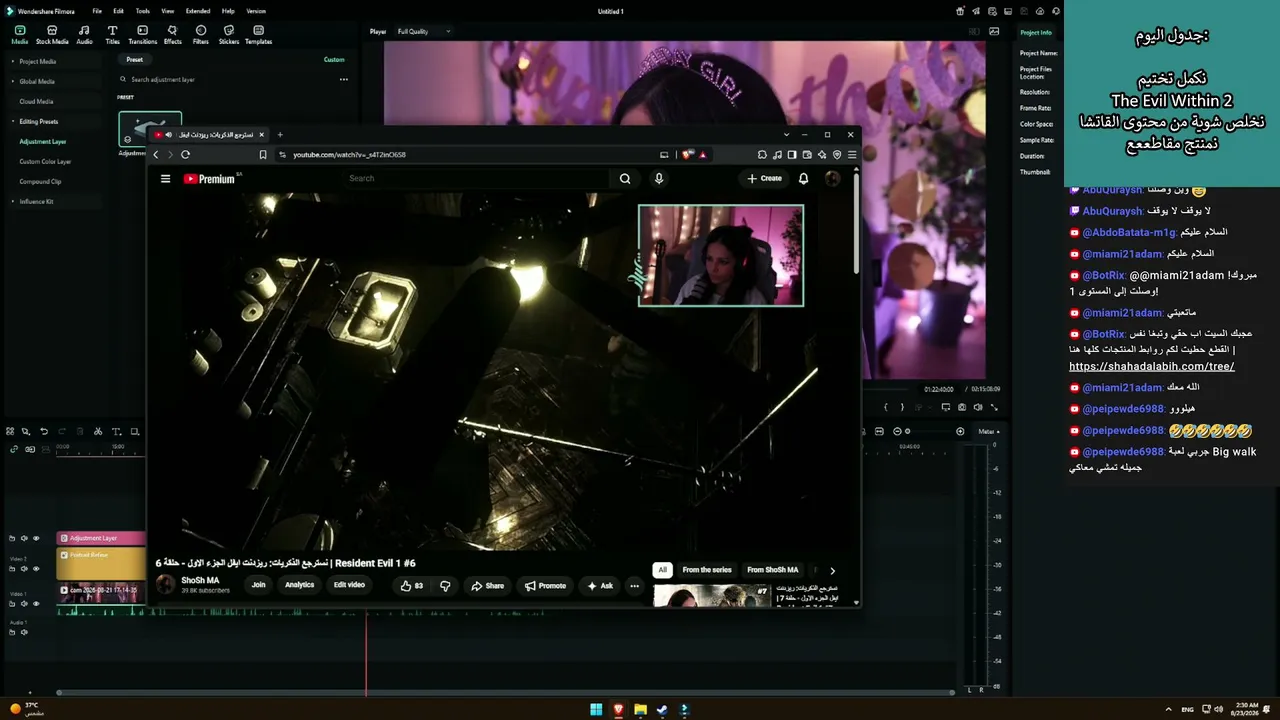Click the Analytics button under video
This screenshot has height=720, width=1280.
click(x=299, y=585)
